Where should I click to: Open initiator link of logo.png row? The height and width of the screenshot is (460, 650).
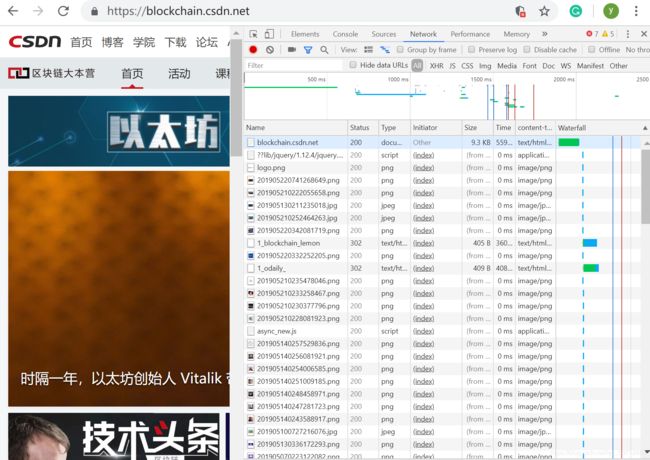click(x=423, y=168)
